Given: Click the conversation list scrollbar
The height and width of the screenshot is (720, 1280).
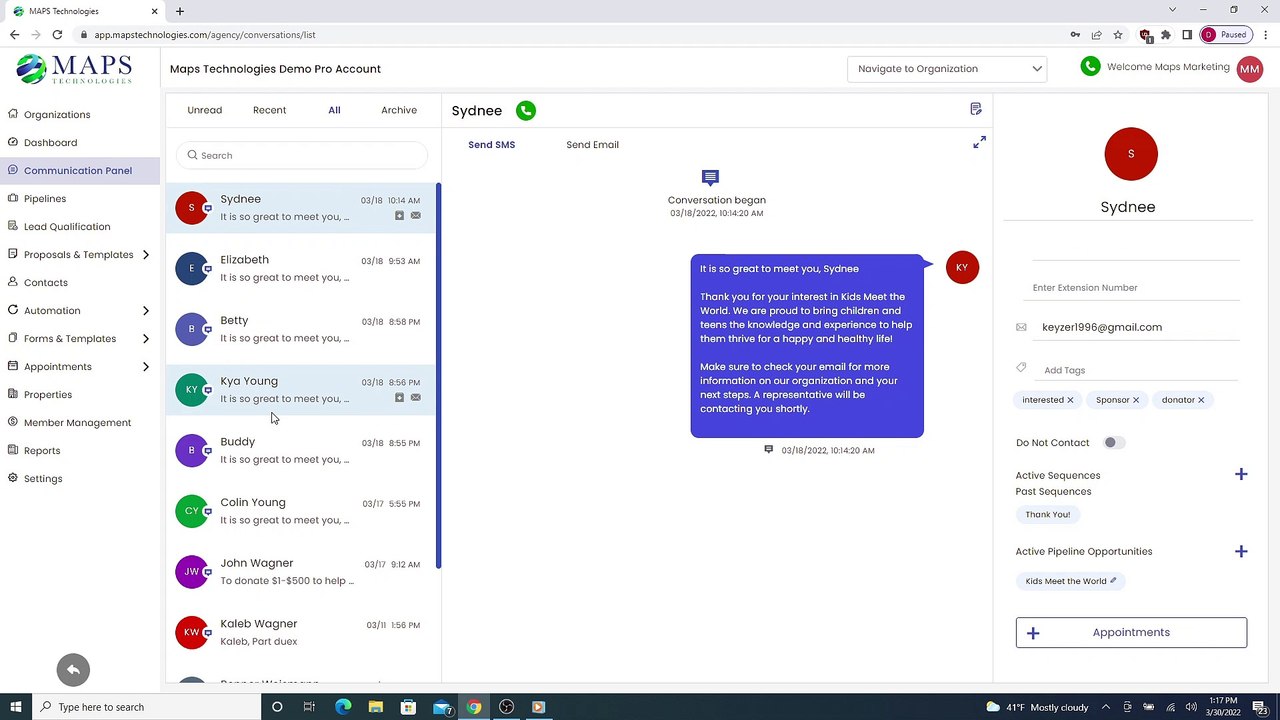Looking at the screenshot, I should point(439,376).
